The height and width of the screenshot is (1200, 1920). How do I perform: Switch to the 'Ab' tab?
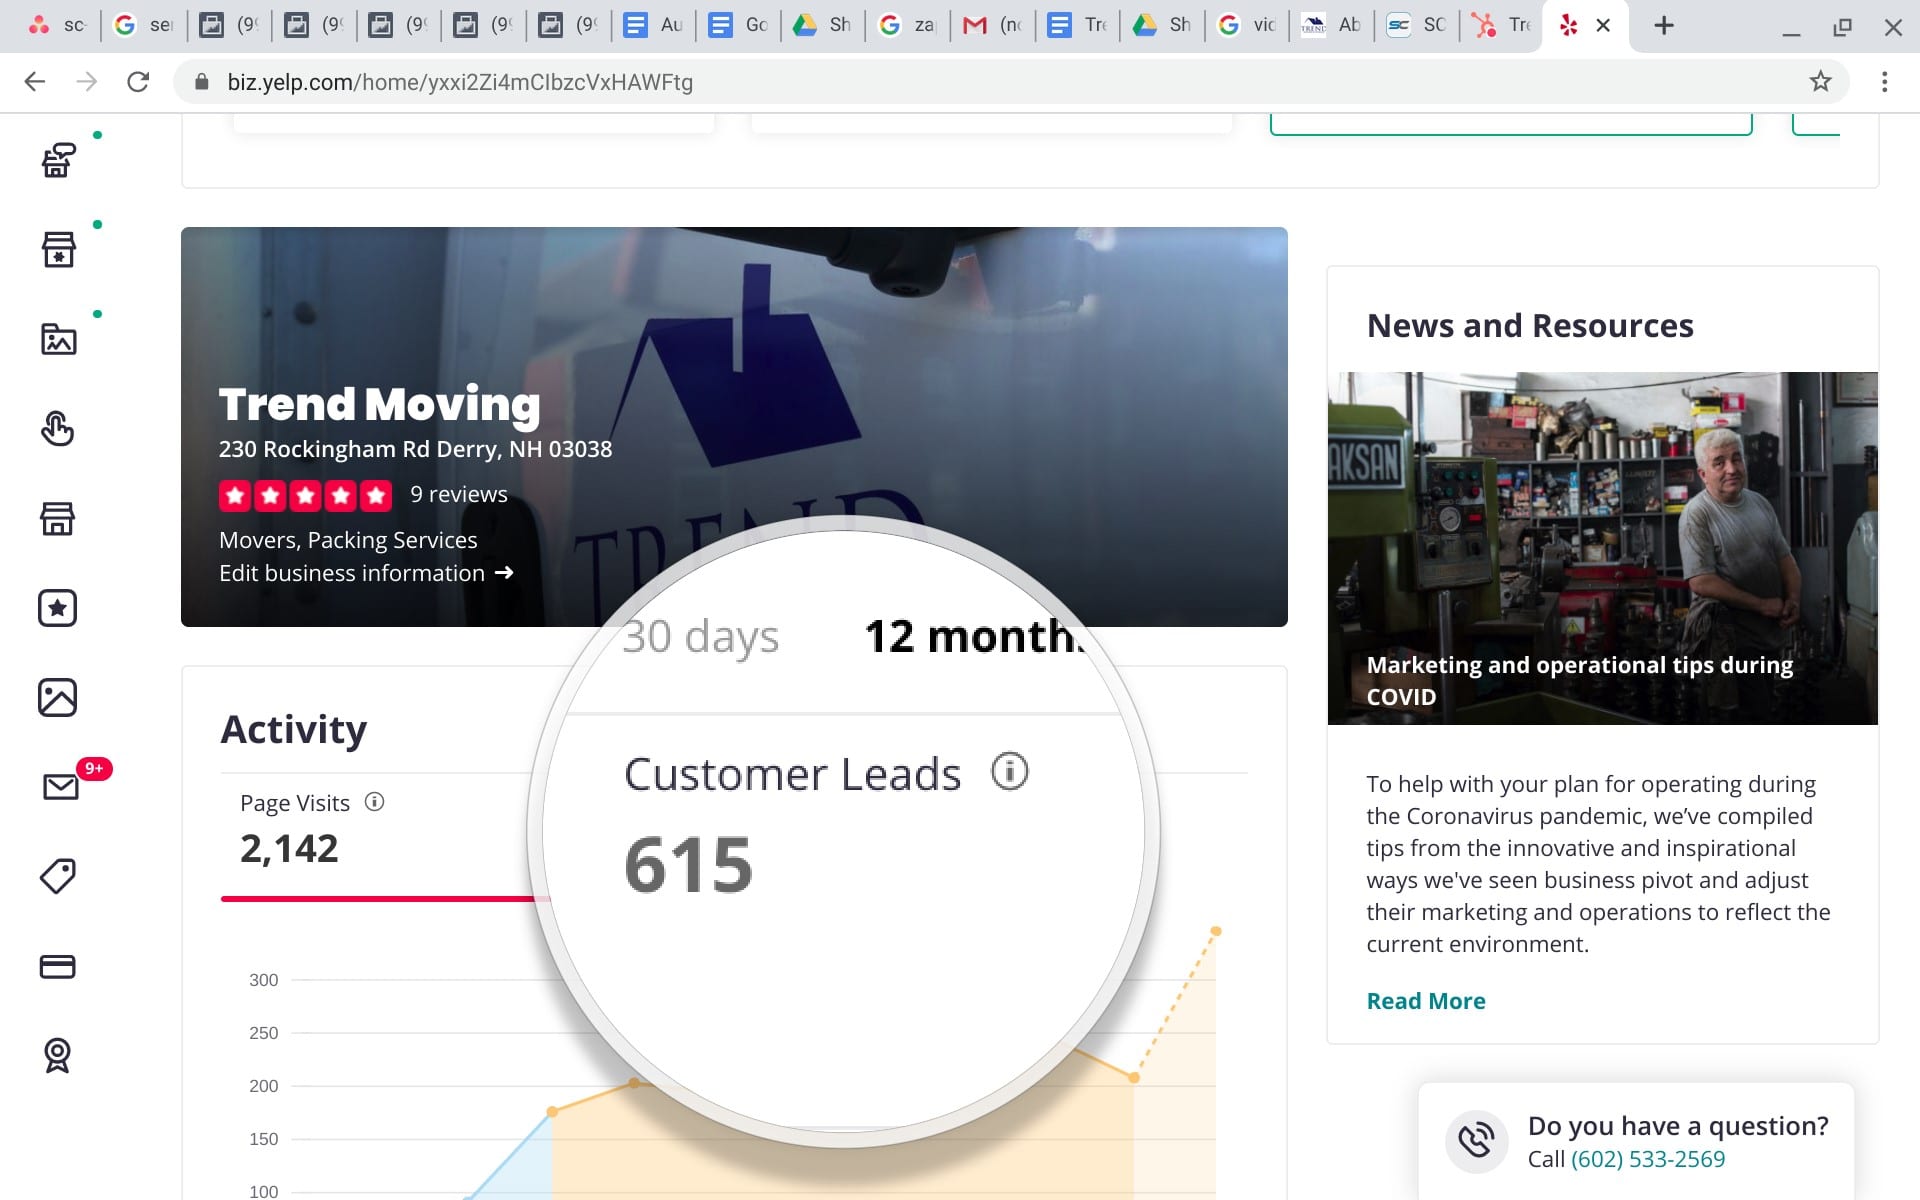coord(1332,25)
